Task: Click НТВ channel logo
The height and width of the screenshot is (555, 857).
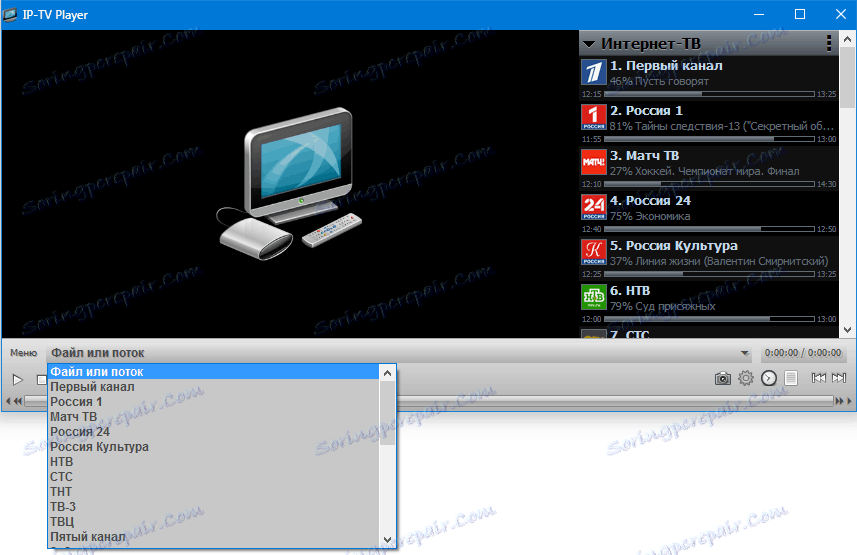Action: 594,296
